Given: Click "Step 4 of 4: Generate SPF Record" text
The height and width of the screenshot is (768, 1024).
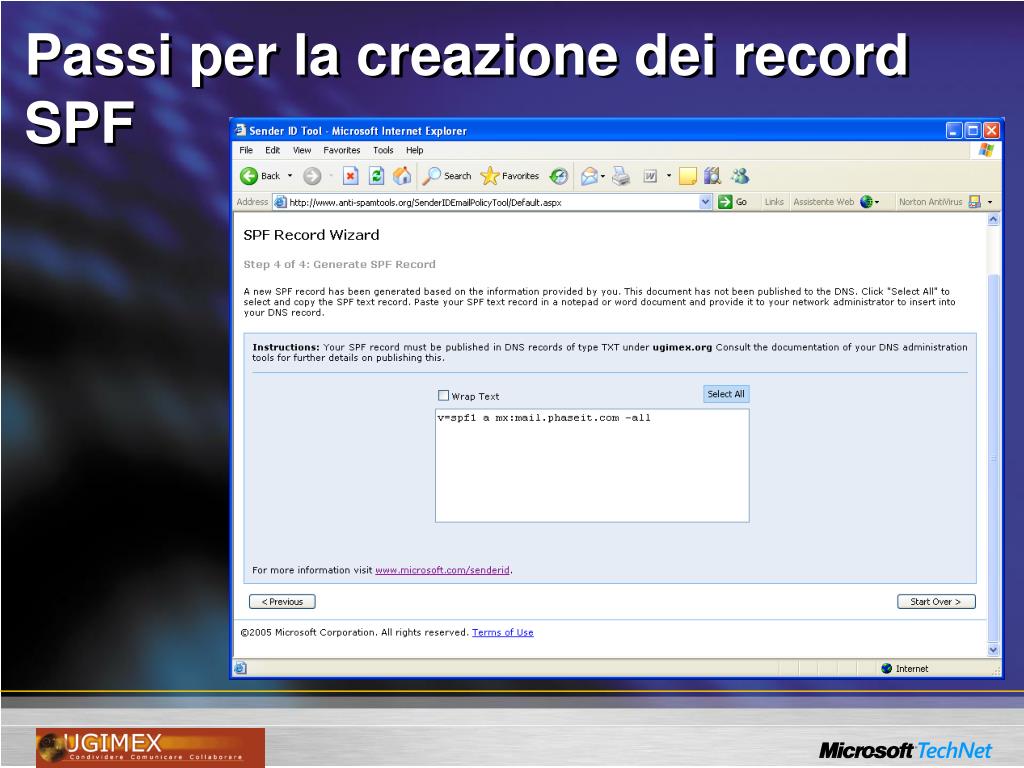Looking at the screenshot, I should [x=339, y=264].
